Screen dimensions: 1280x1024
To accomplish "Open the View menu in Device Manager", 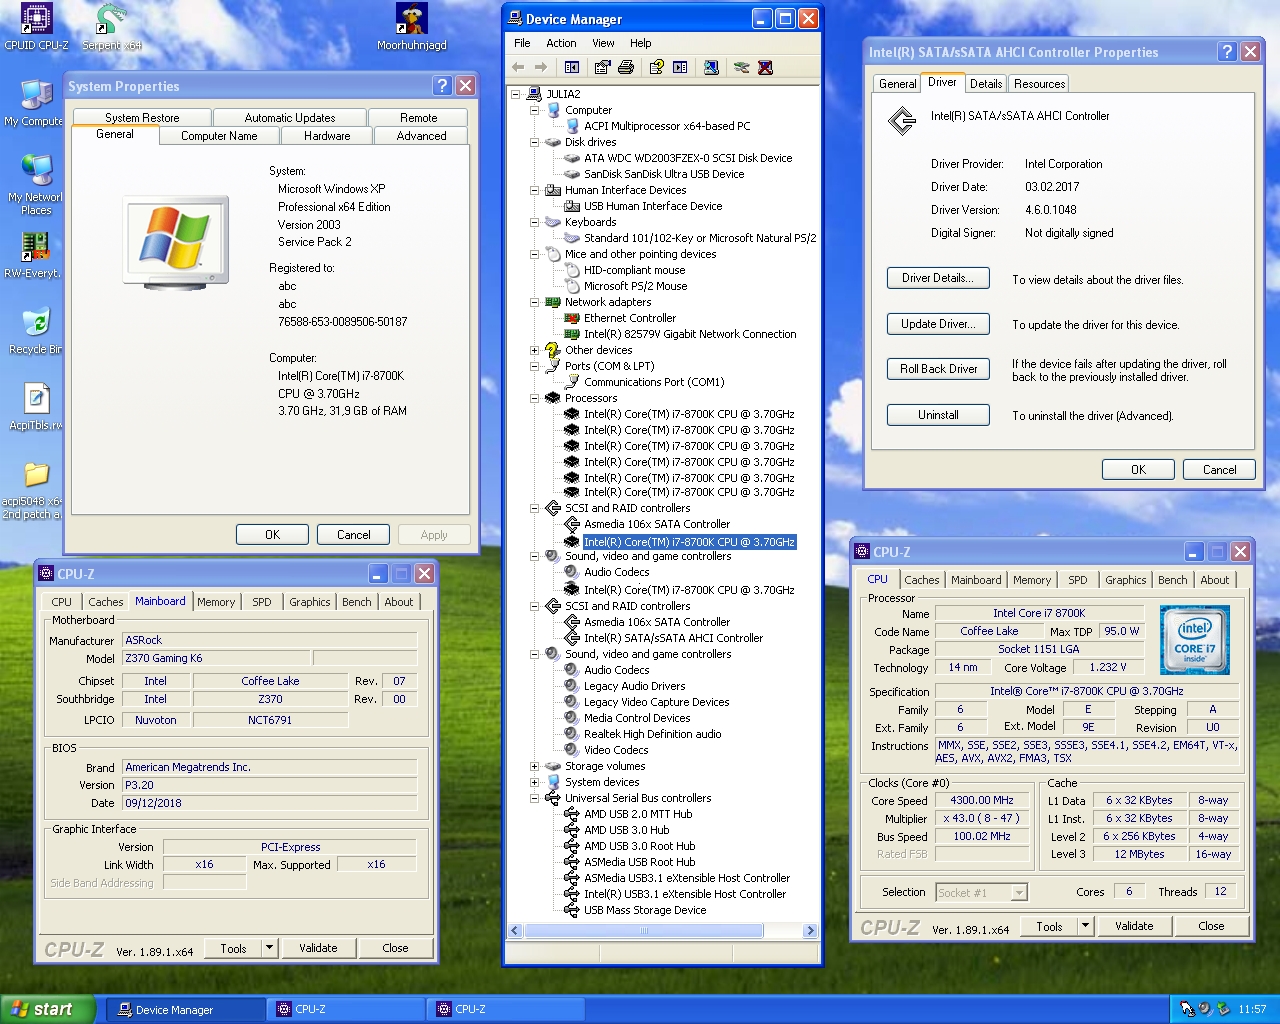I will 603,43.
